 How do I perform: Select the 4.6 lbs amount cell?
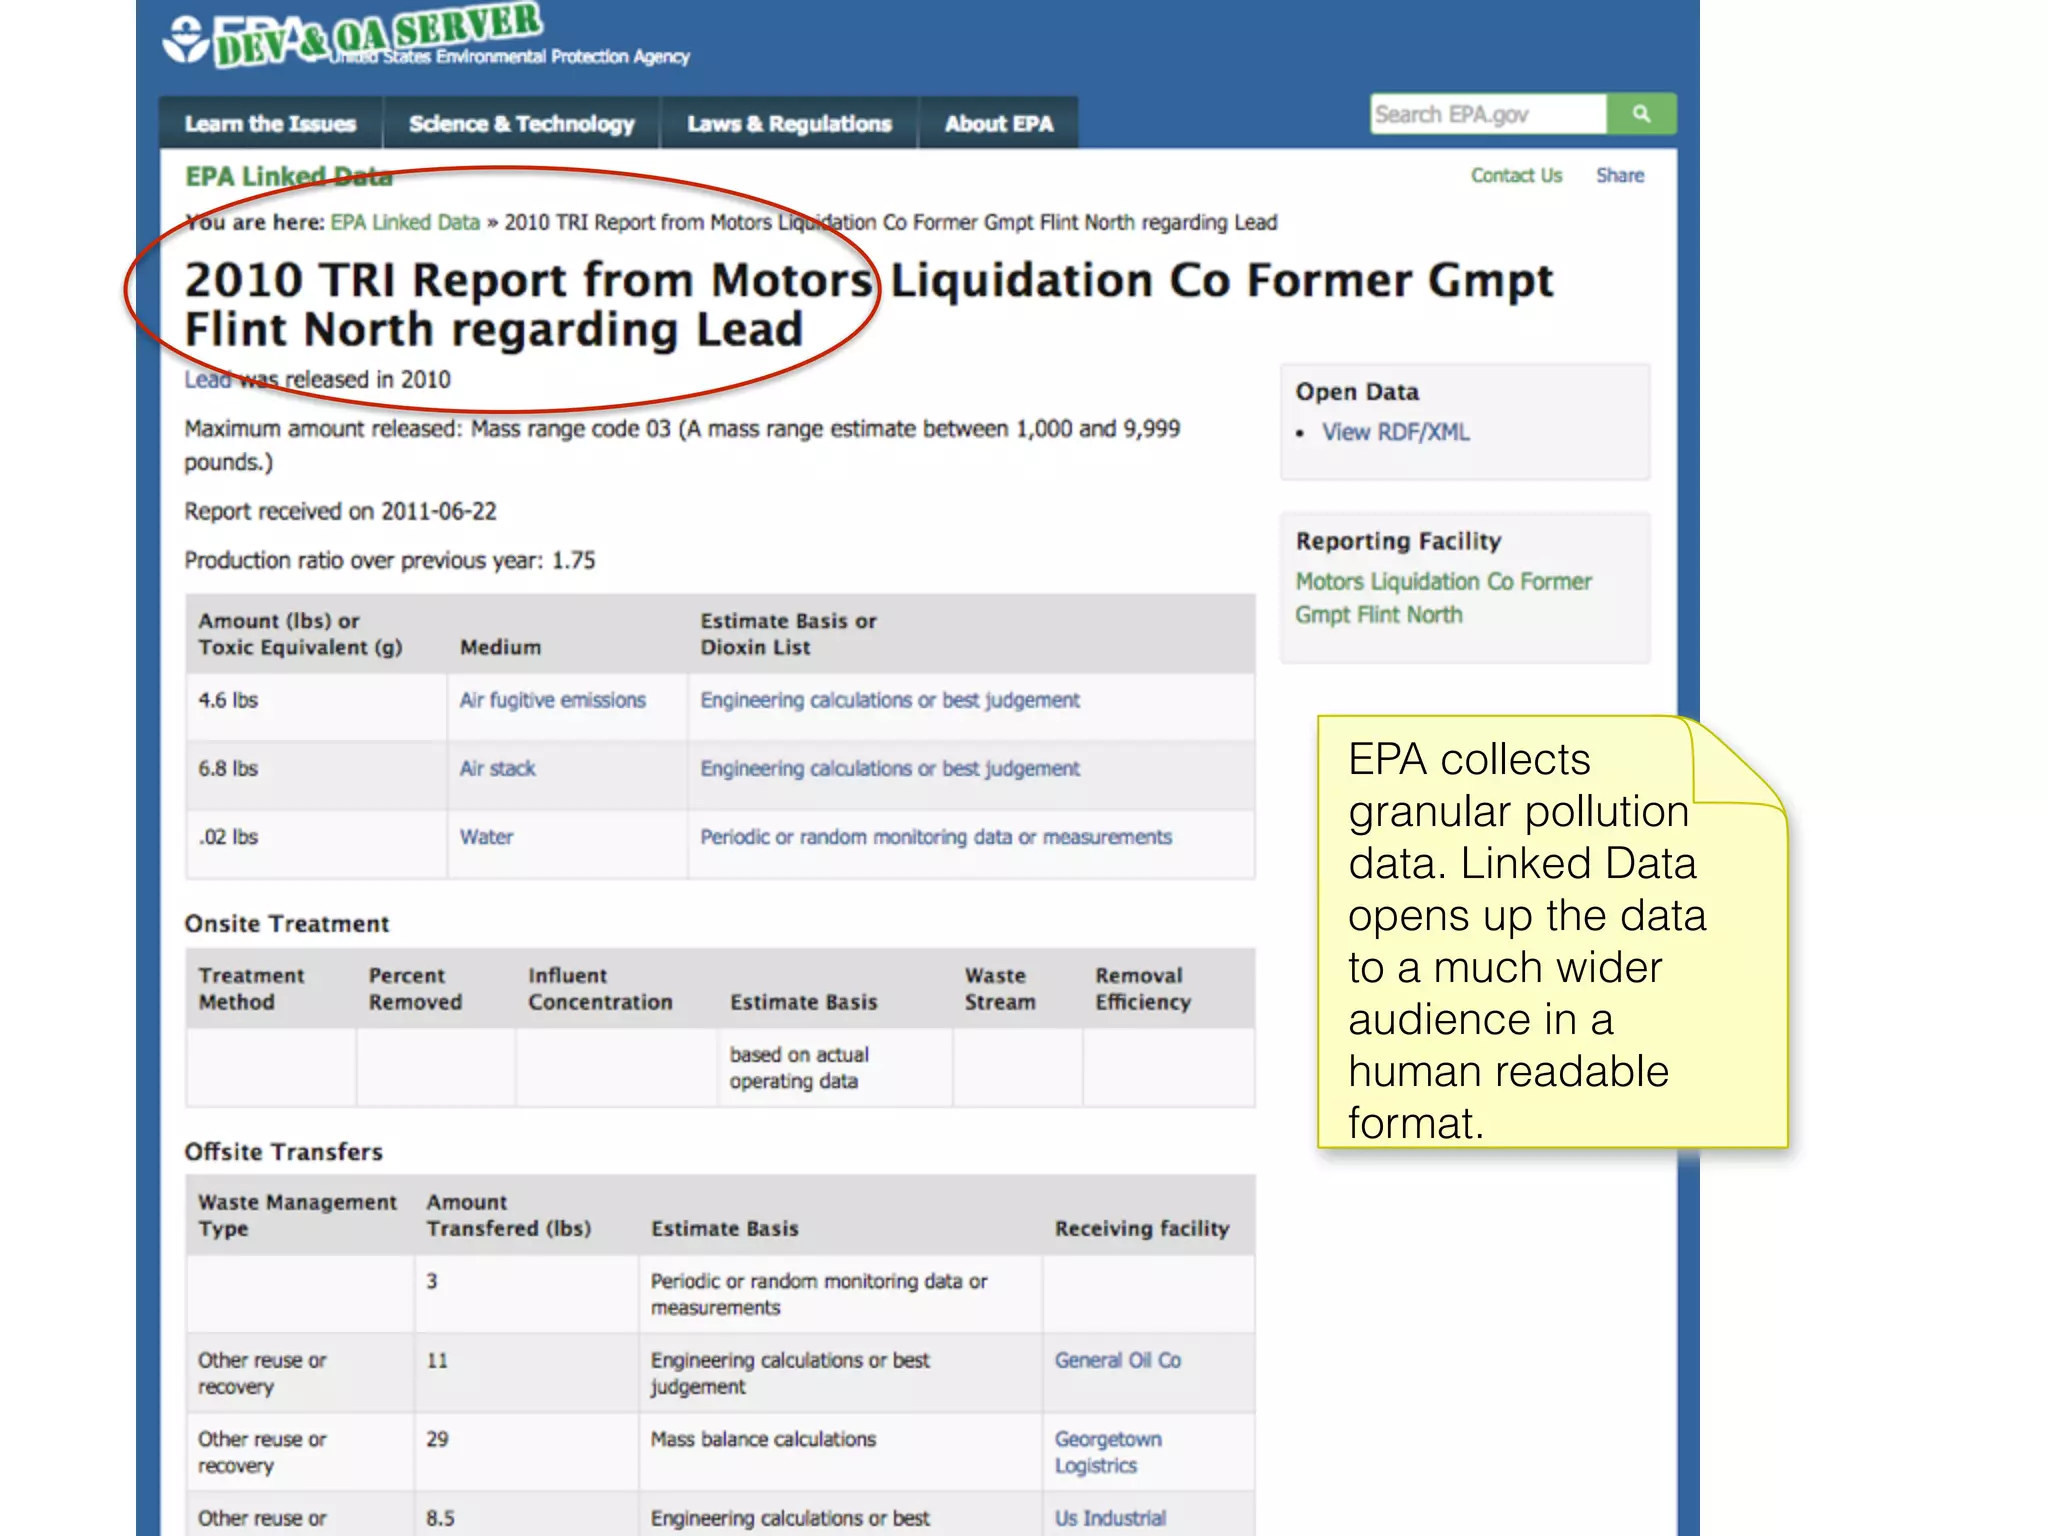(x=316, y=707)
